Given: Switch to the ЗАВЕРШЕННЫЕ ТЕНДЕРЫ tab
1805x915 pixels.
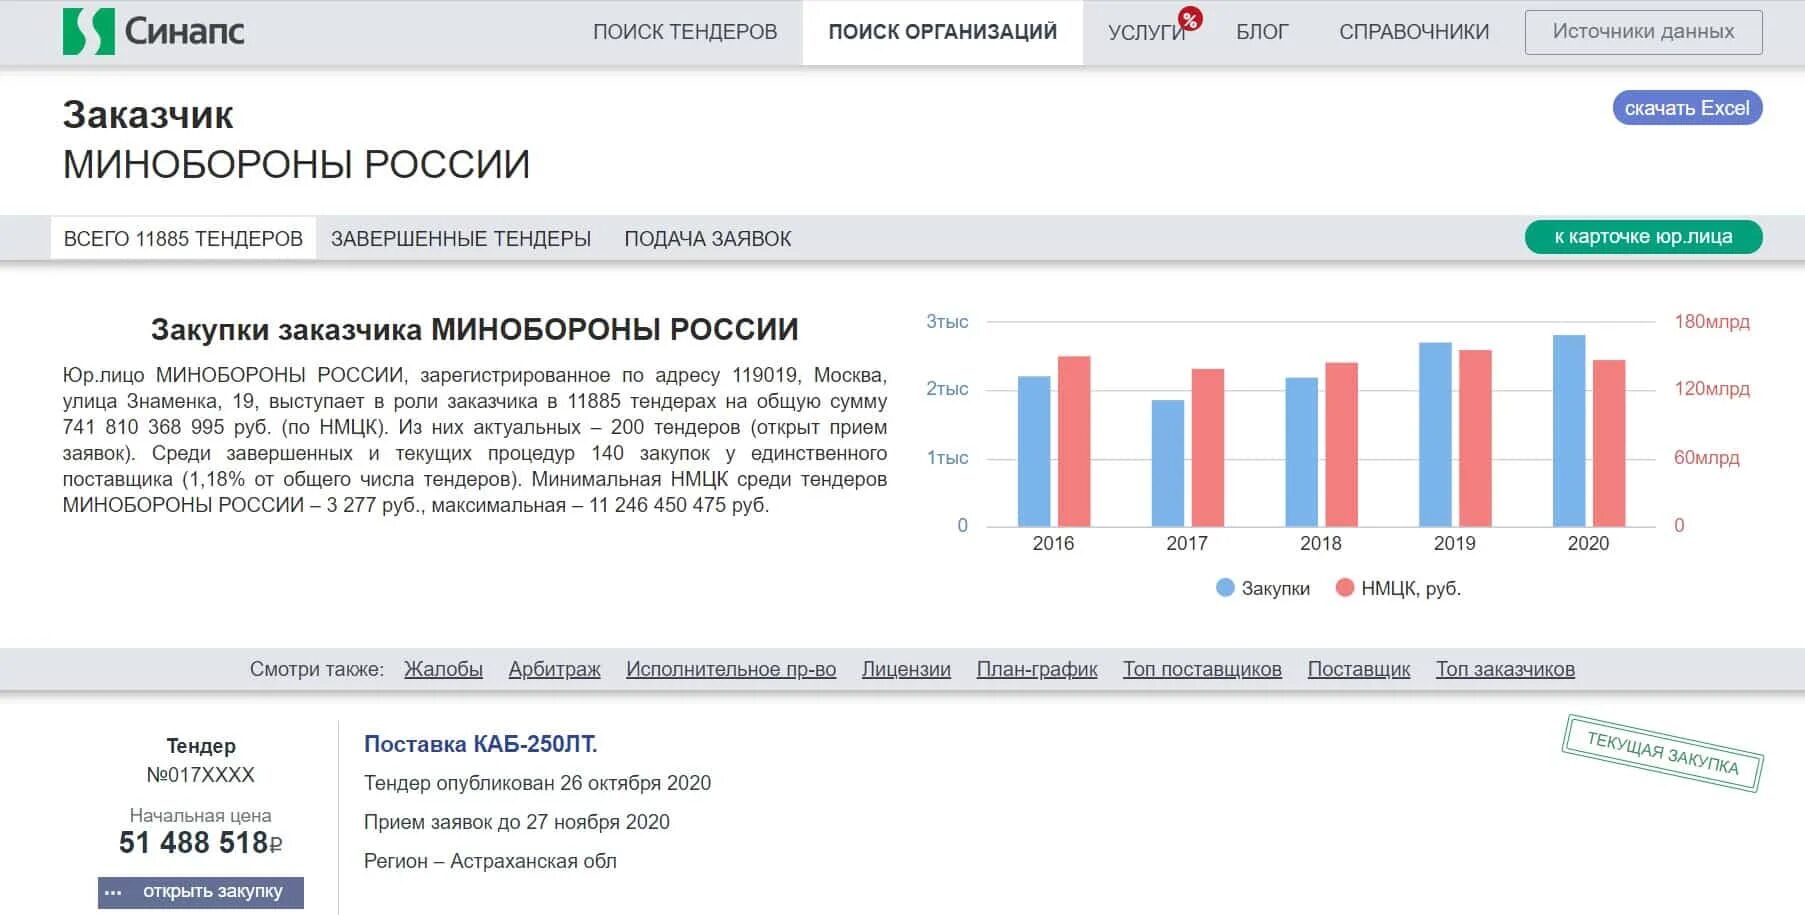Looking at the screenshot, I should click(461, 239).
